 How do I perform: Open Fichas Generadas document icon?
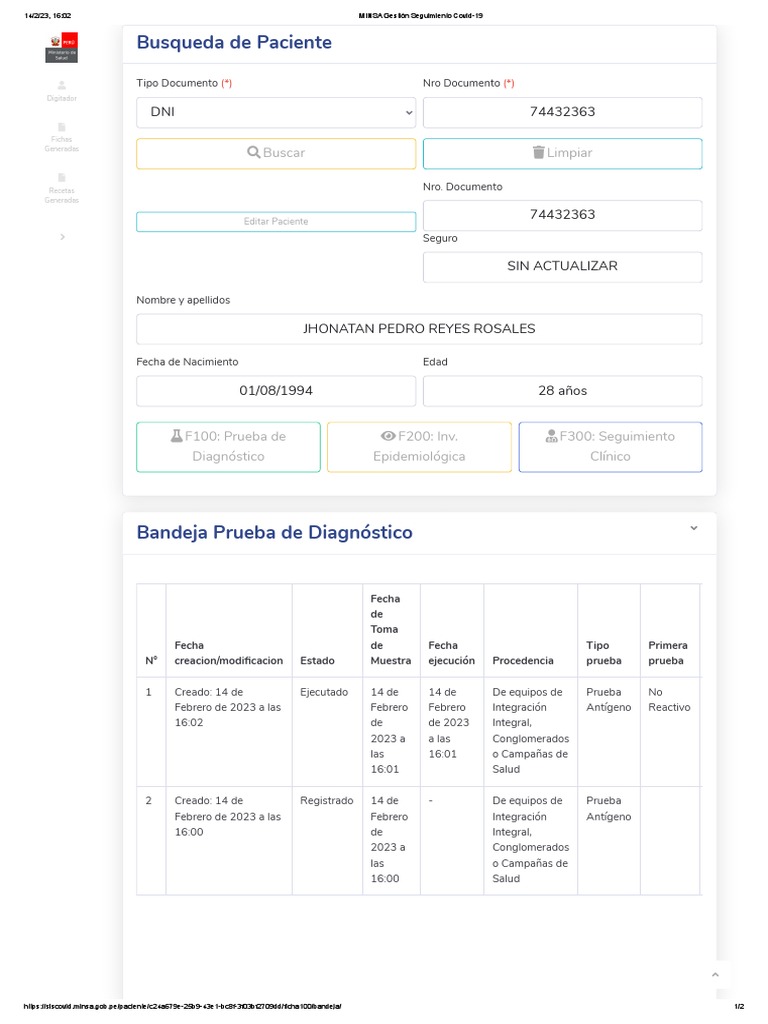coord(61,127)
